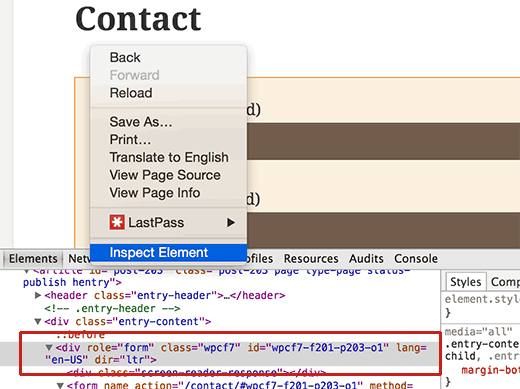Select the header class="entry-header" line
The width and height of the screenshot is (520, 389).
point(165,295)
